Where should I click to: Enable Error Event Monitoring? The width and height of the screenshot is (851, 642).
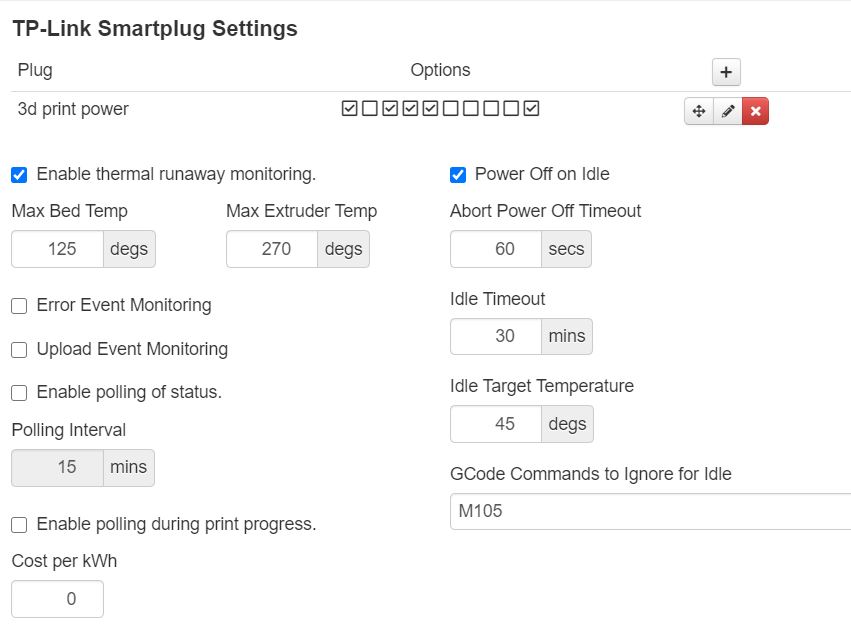click(17, 306)
